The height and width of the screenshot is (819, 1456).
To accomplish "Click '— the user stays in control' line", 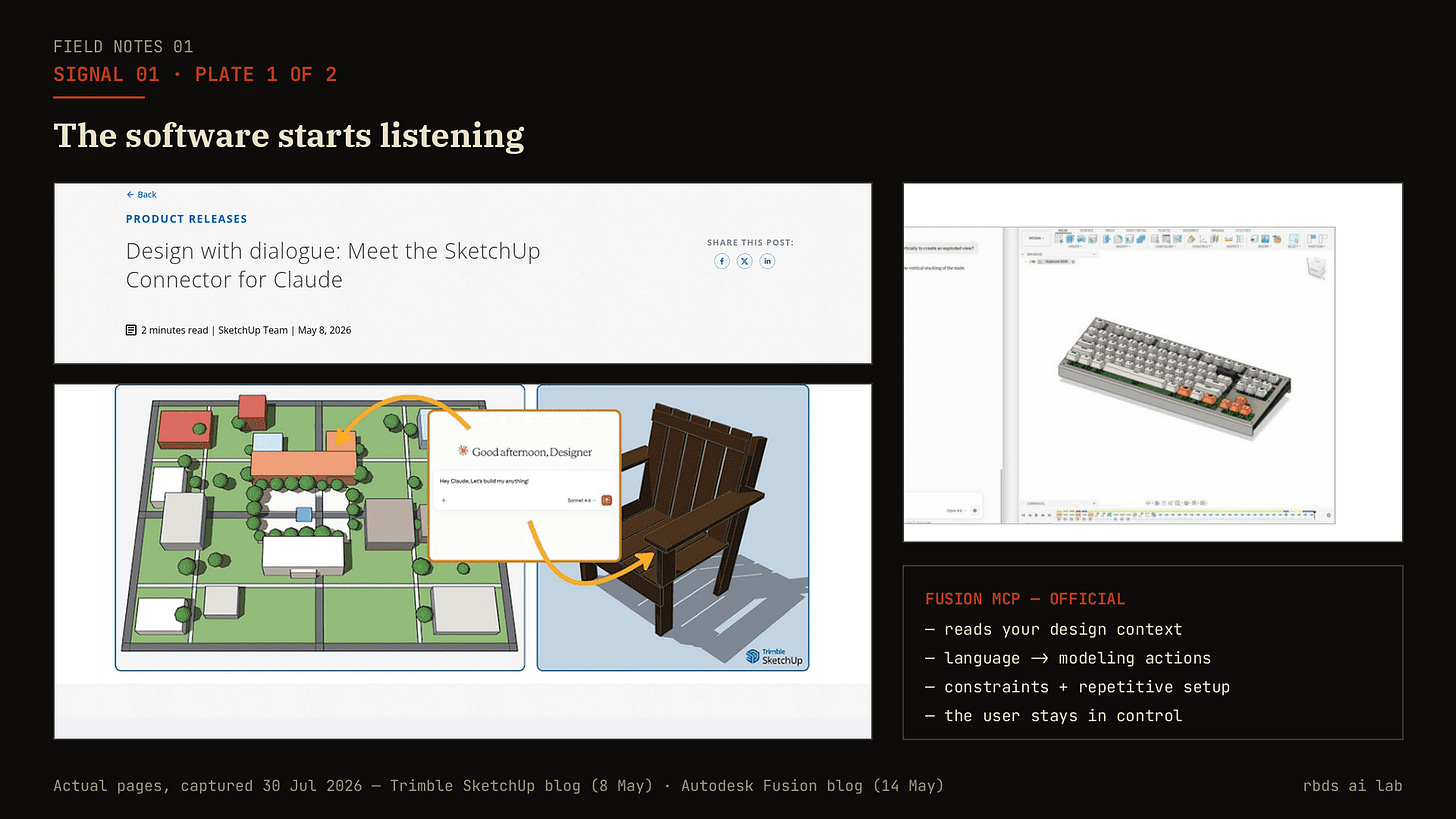I will point(1054,716).
